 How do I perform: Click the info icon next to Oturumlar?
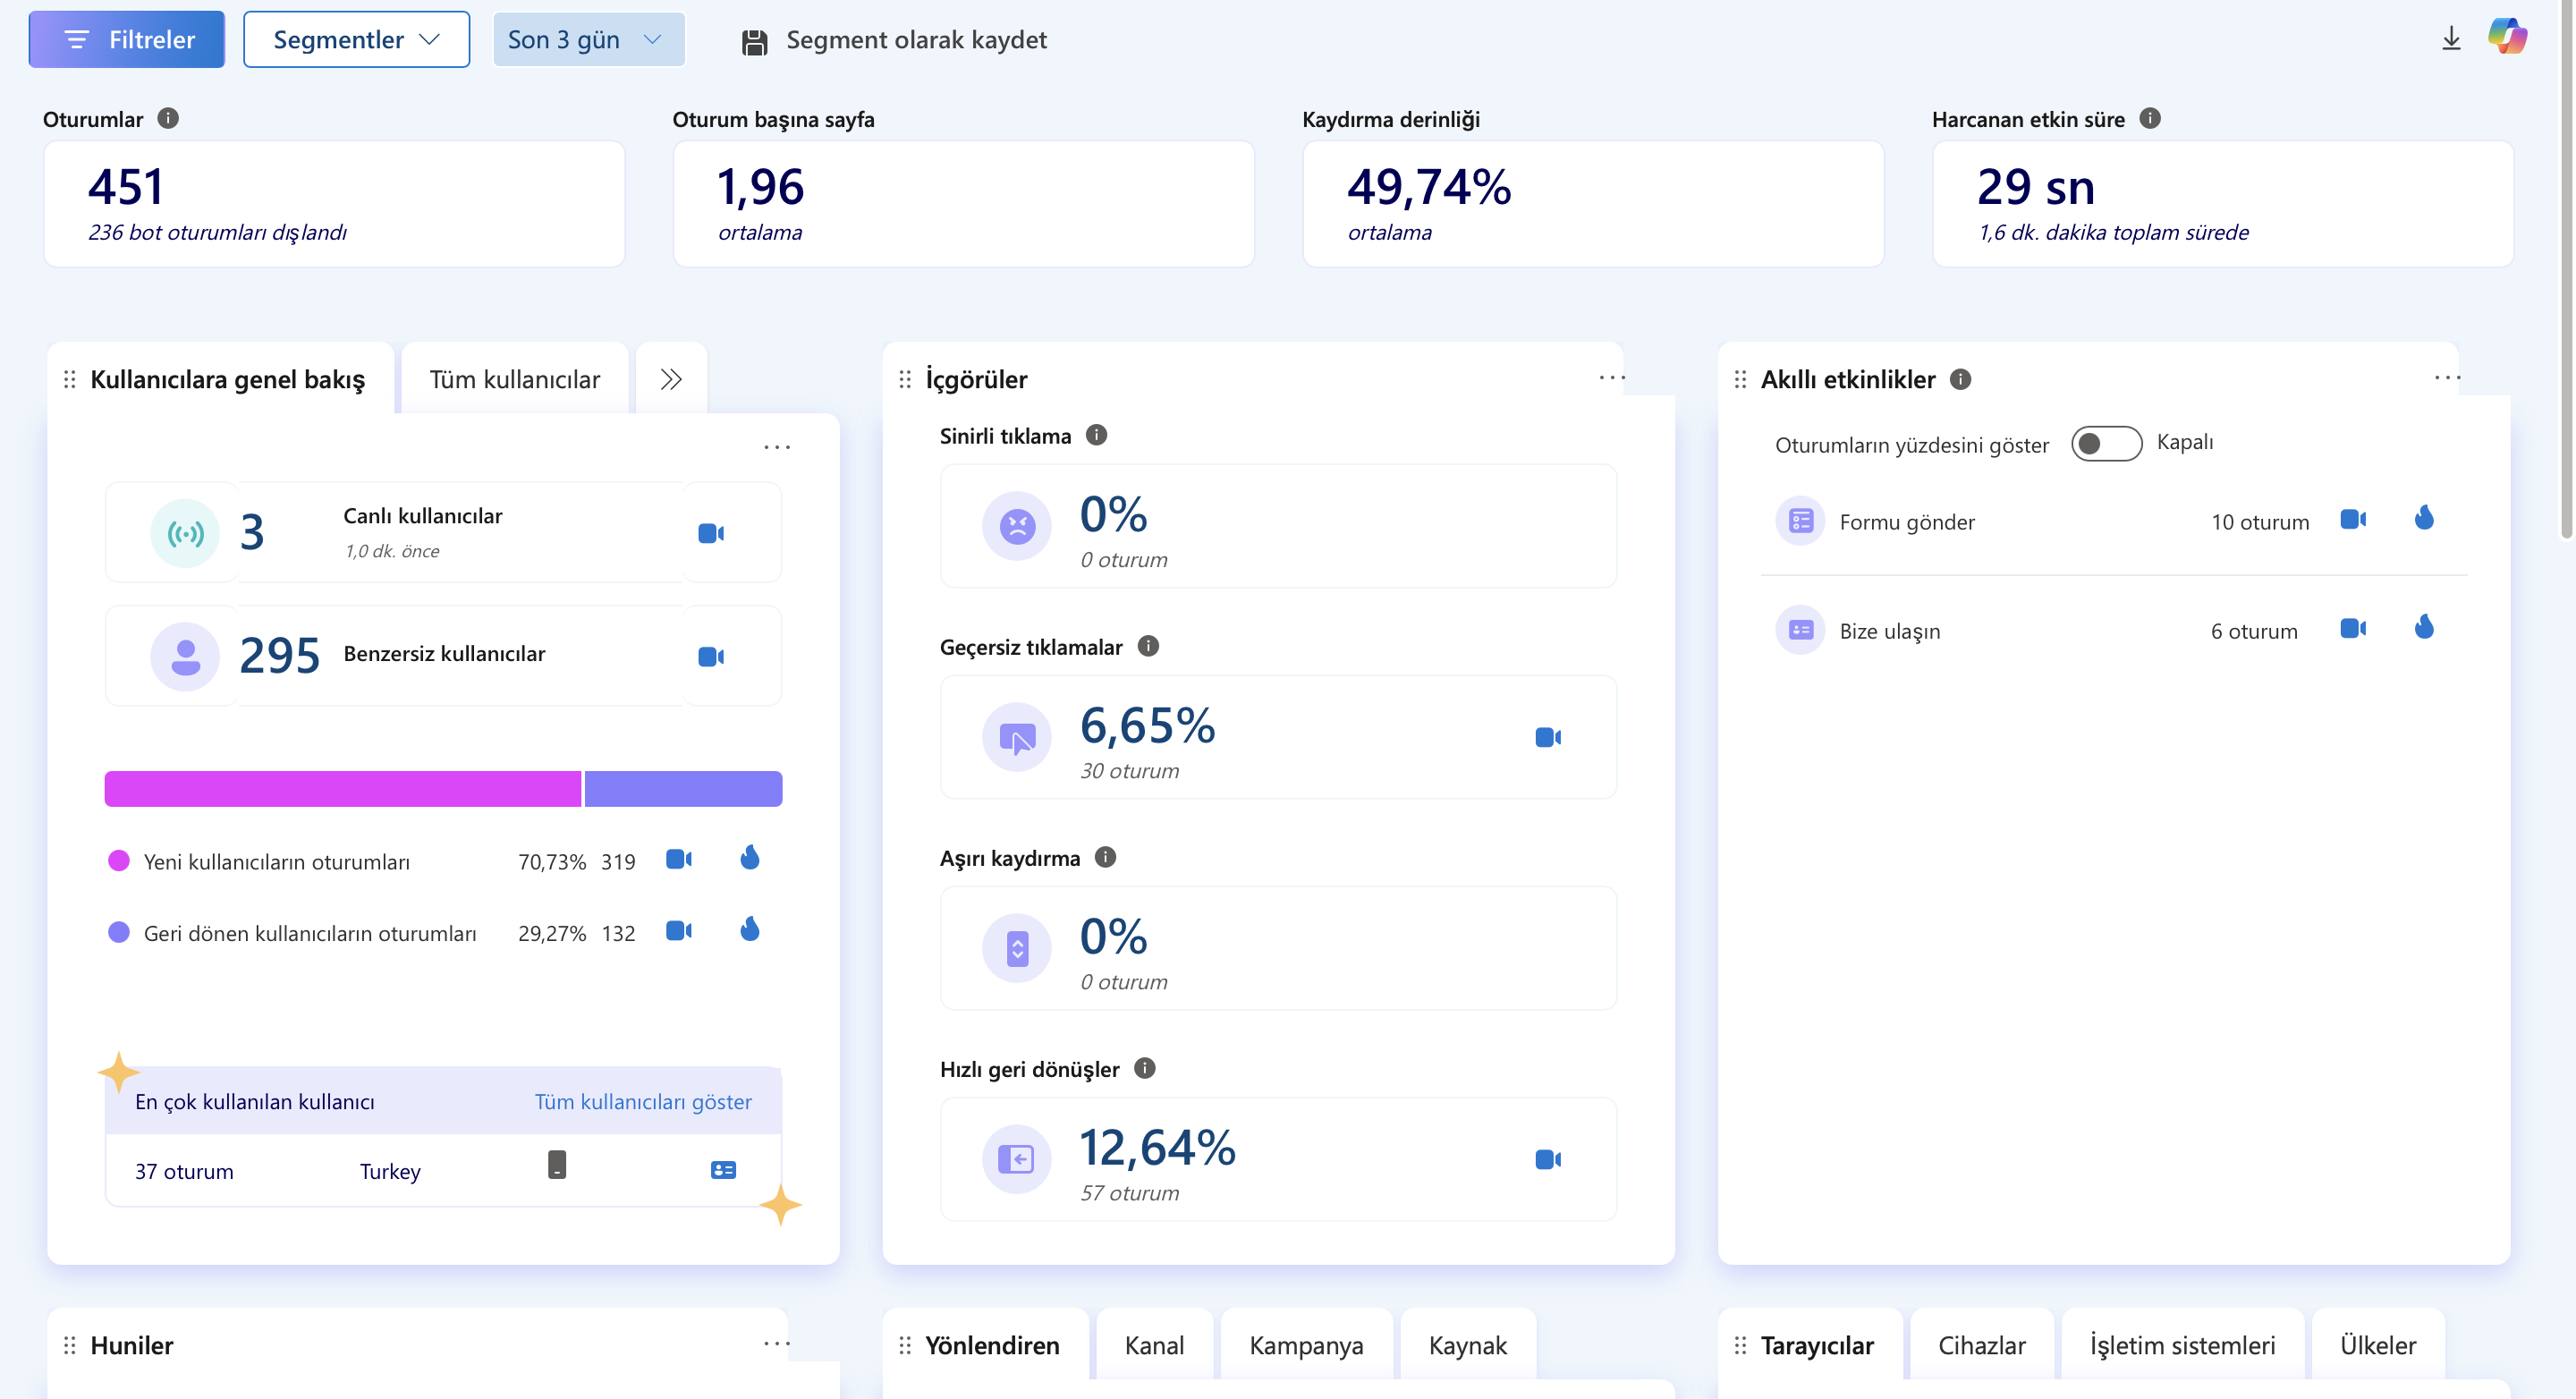(x=168, y=119)
